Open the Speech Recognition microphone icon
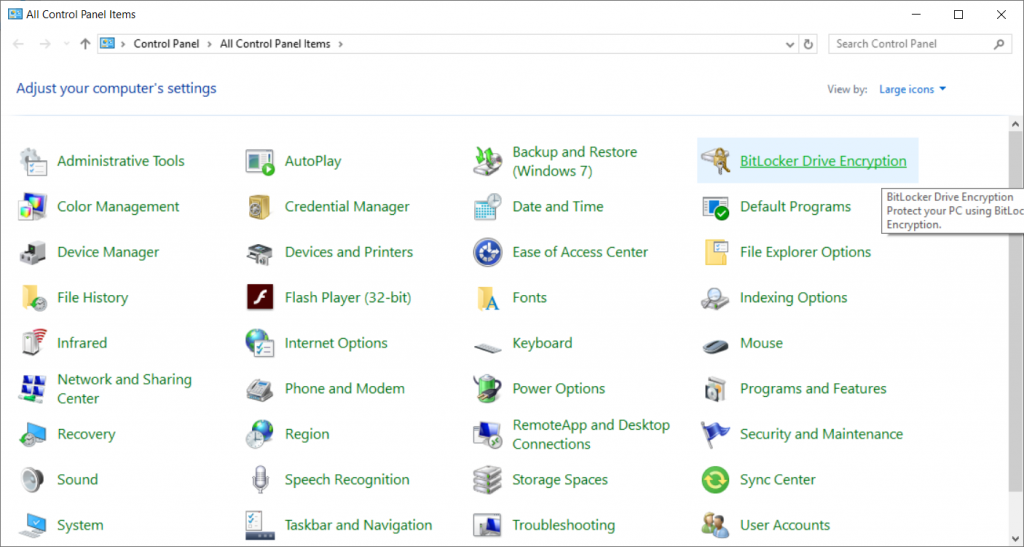 coord(260,480)
